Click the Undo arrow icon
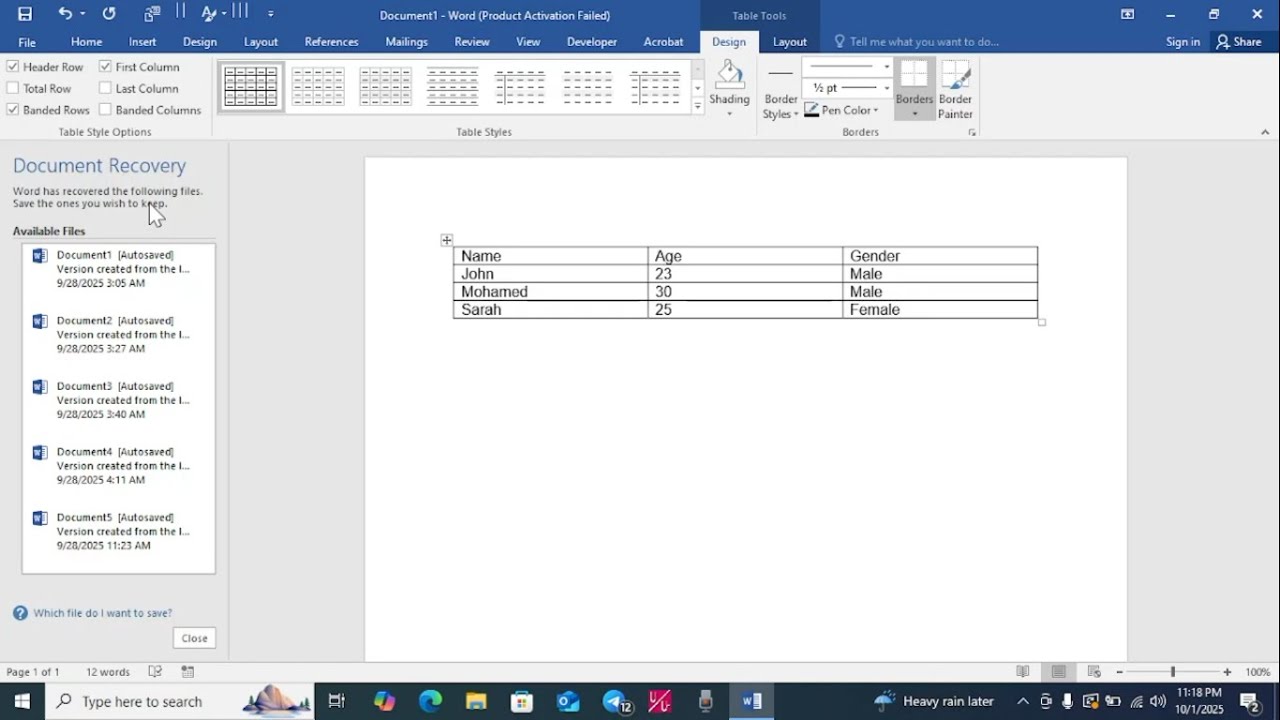The width and height of the screenshot is (1280, 720). pos(65,14)
